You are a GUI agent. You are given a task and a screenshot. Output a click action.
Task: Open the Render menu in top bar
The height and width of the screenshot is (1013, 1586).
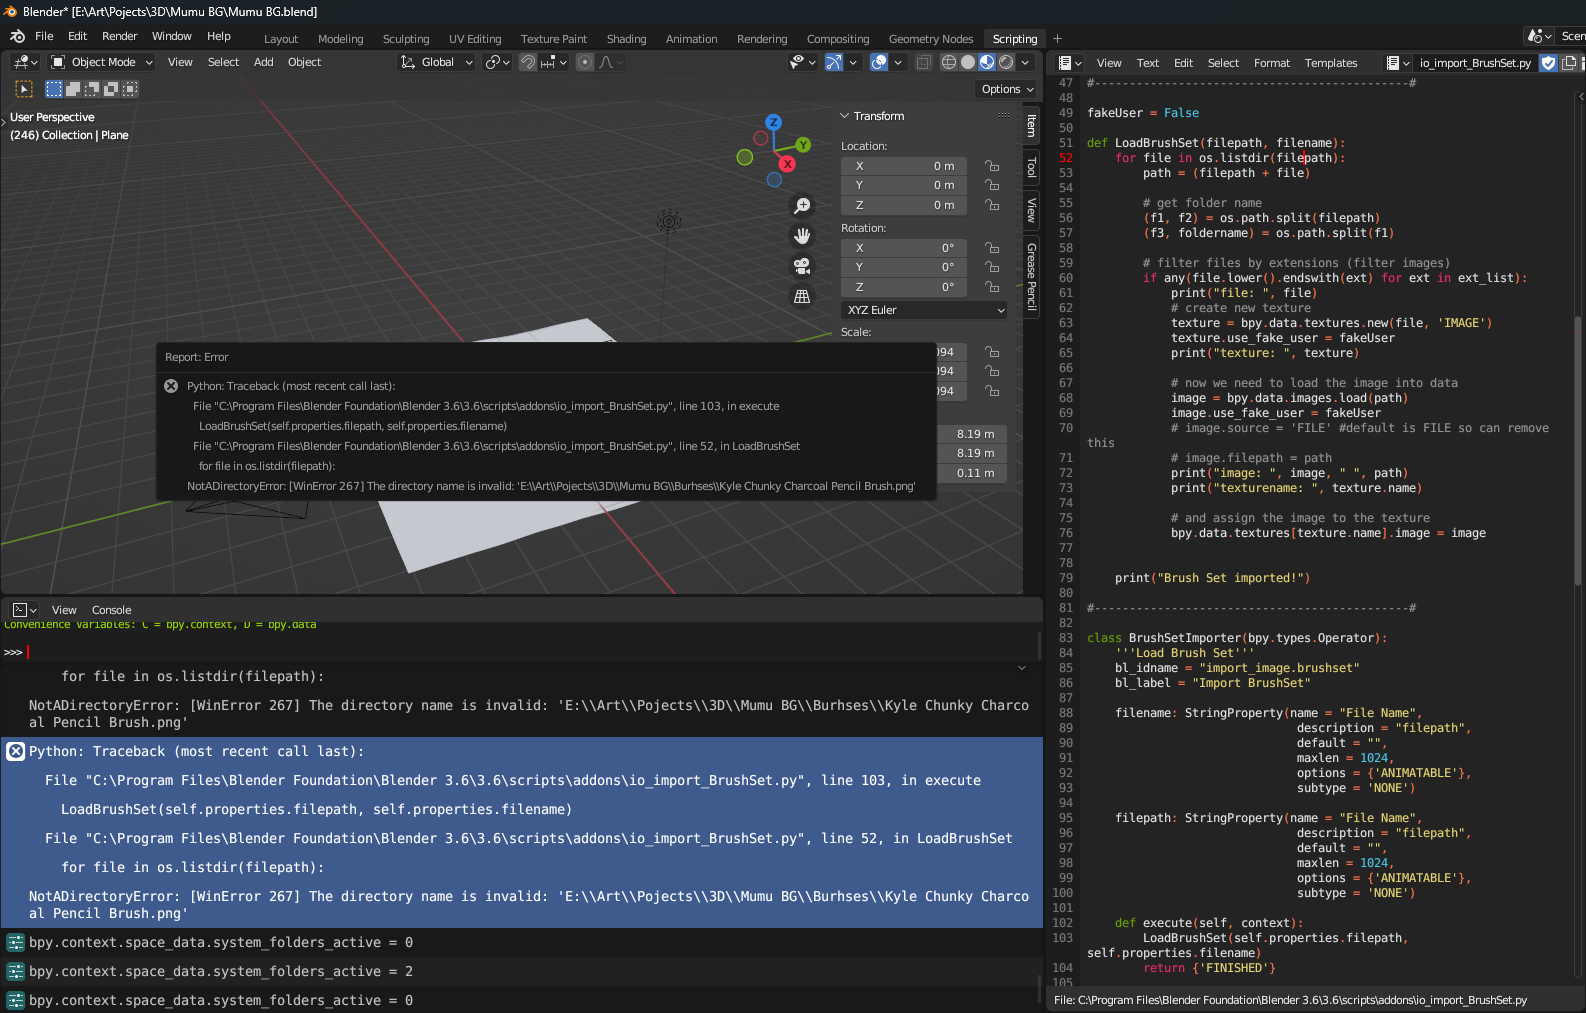(120, 36)
